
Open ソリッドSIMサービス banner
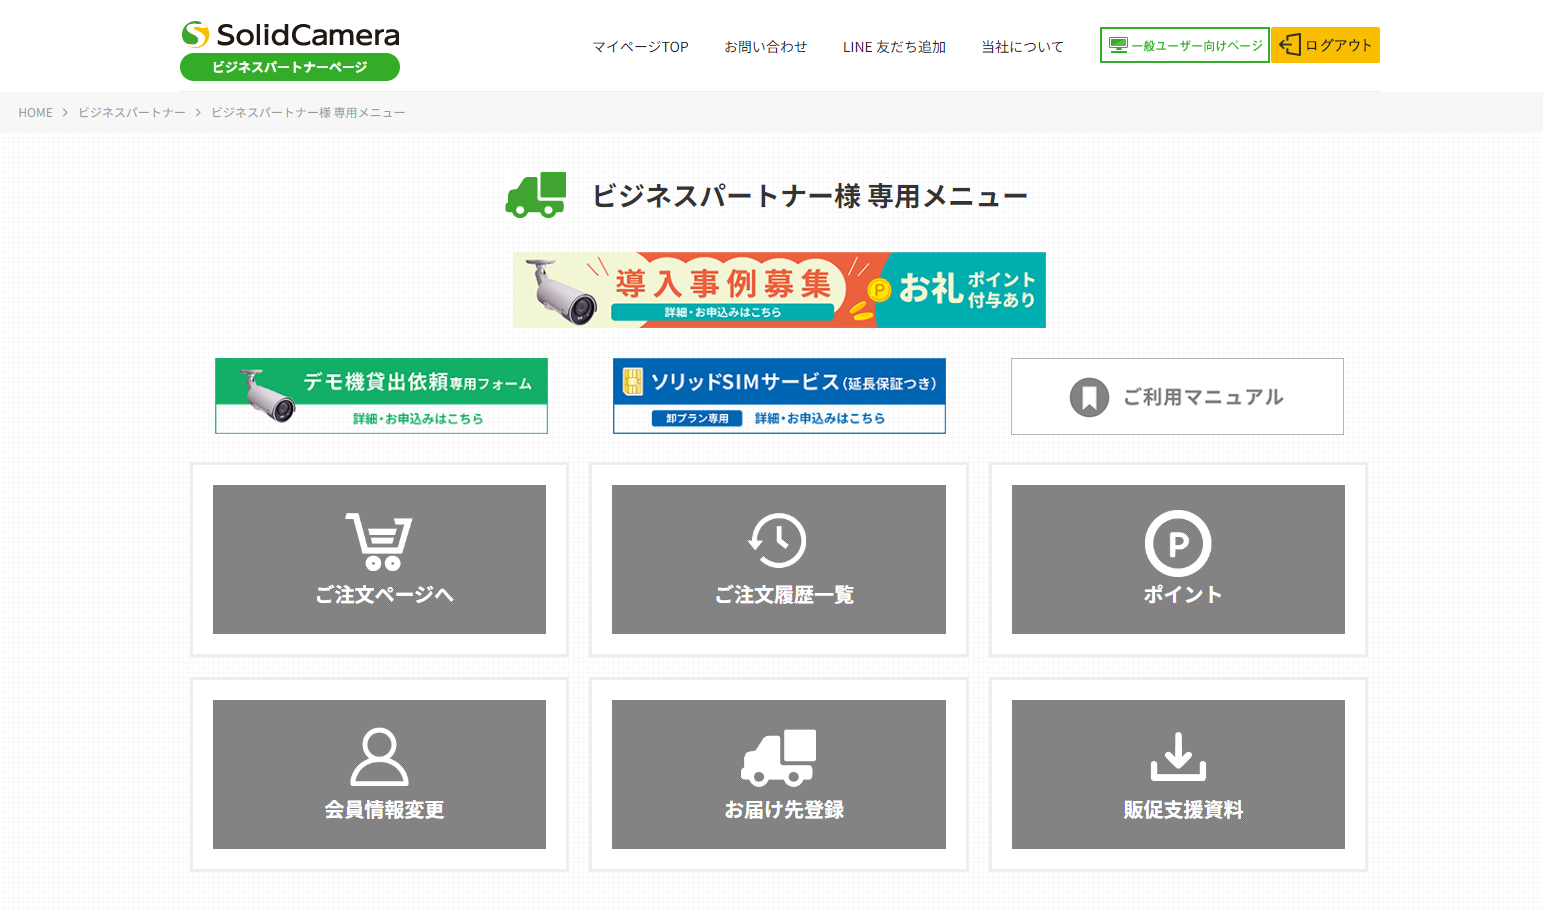click(x=779, y=396)
